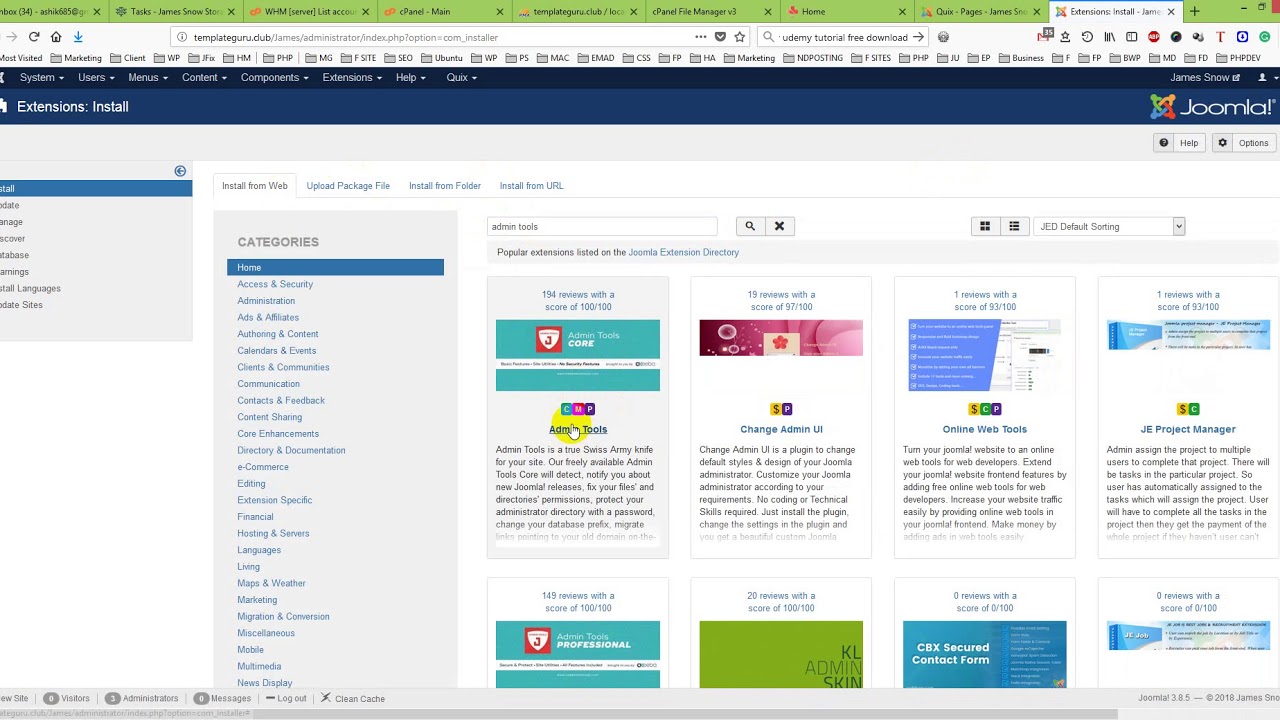Switch to Install from URL tab
This screenshot has height=720, width=1280.
[531, 186]
